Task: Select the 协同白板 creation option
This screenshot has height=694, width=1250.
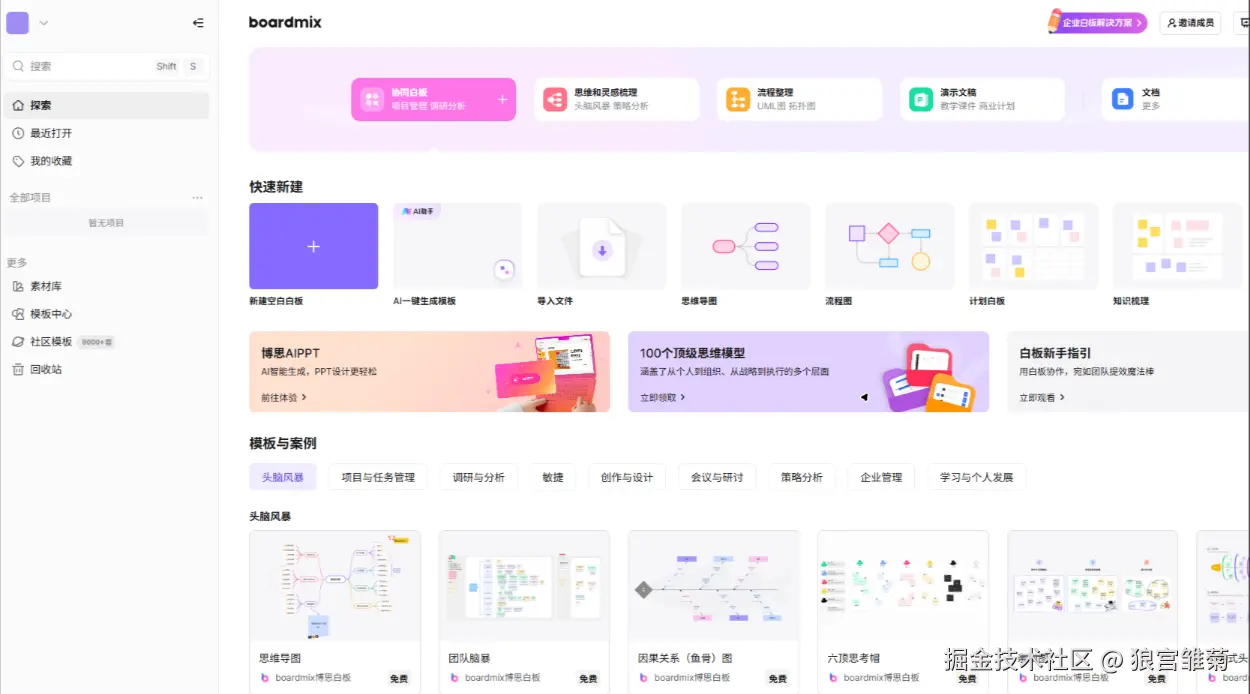Action: pos(433,99)
